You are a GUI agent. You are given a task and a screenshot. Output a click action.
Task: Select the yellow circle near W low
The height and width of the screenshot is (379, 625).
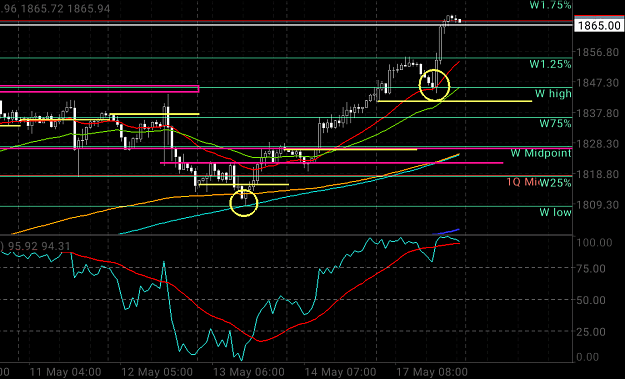point(244,203)
